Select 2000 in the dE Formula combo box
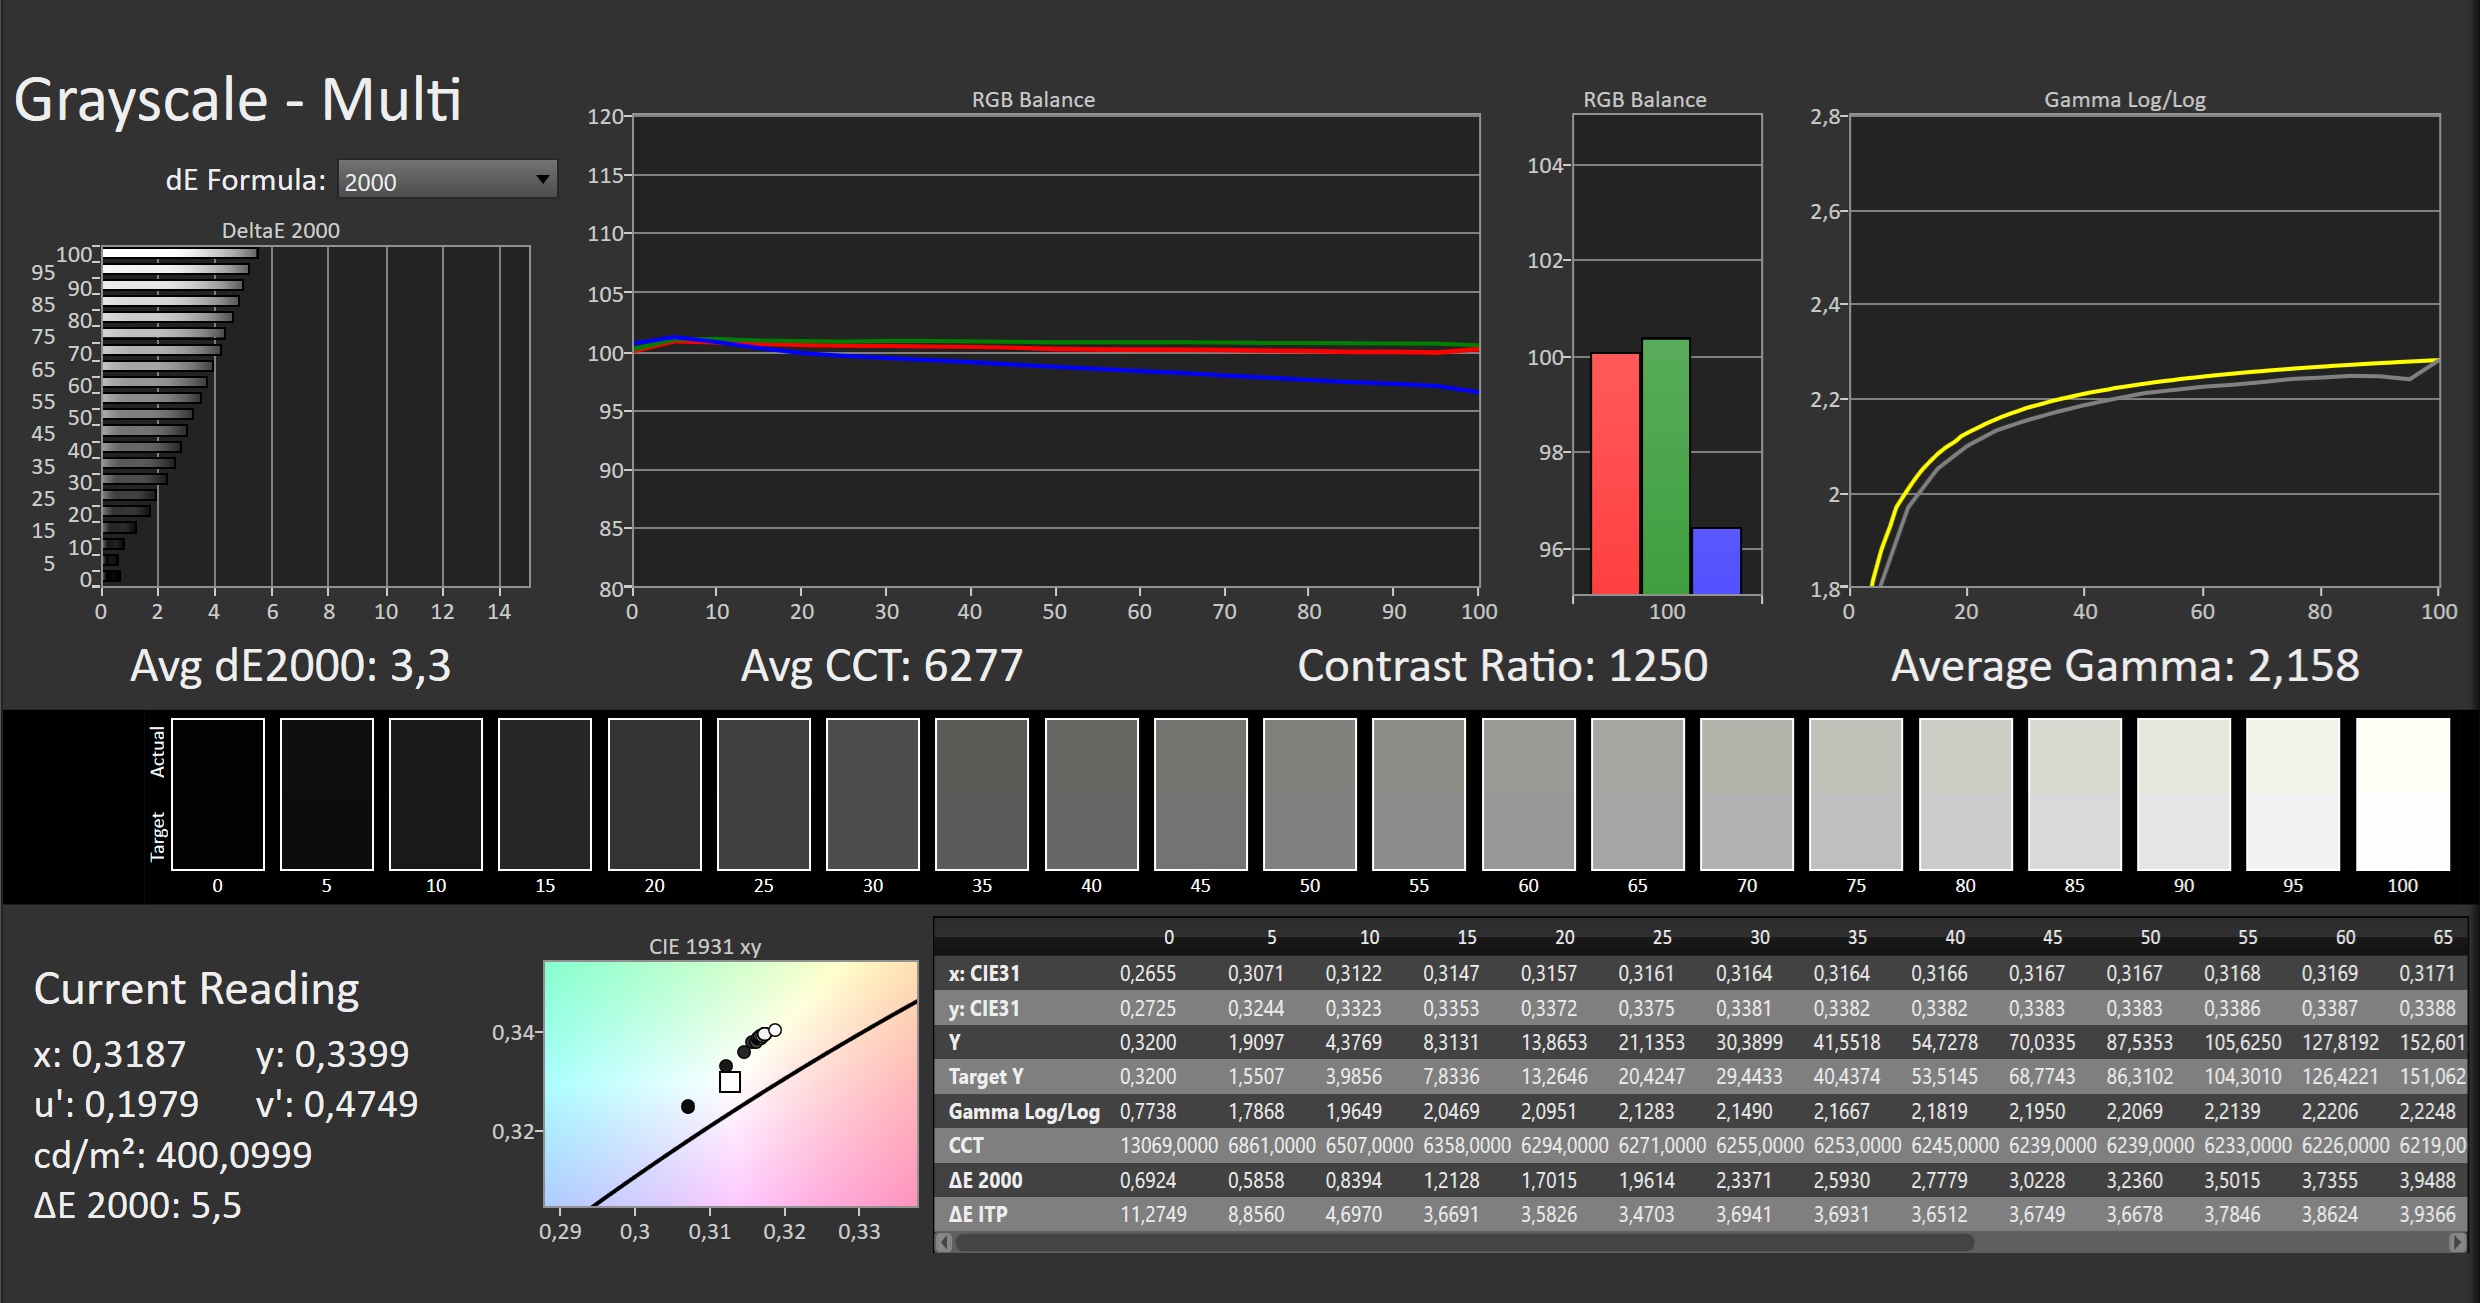This screenshot has width=2480, height=1303. point(430,178)
